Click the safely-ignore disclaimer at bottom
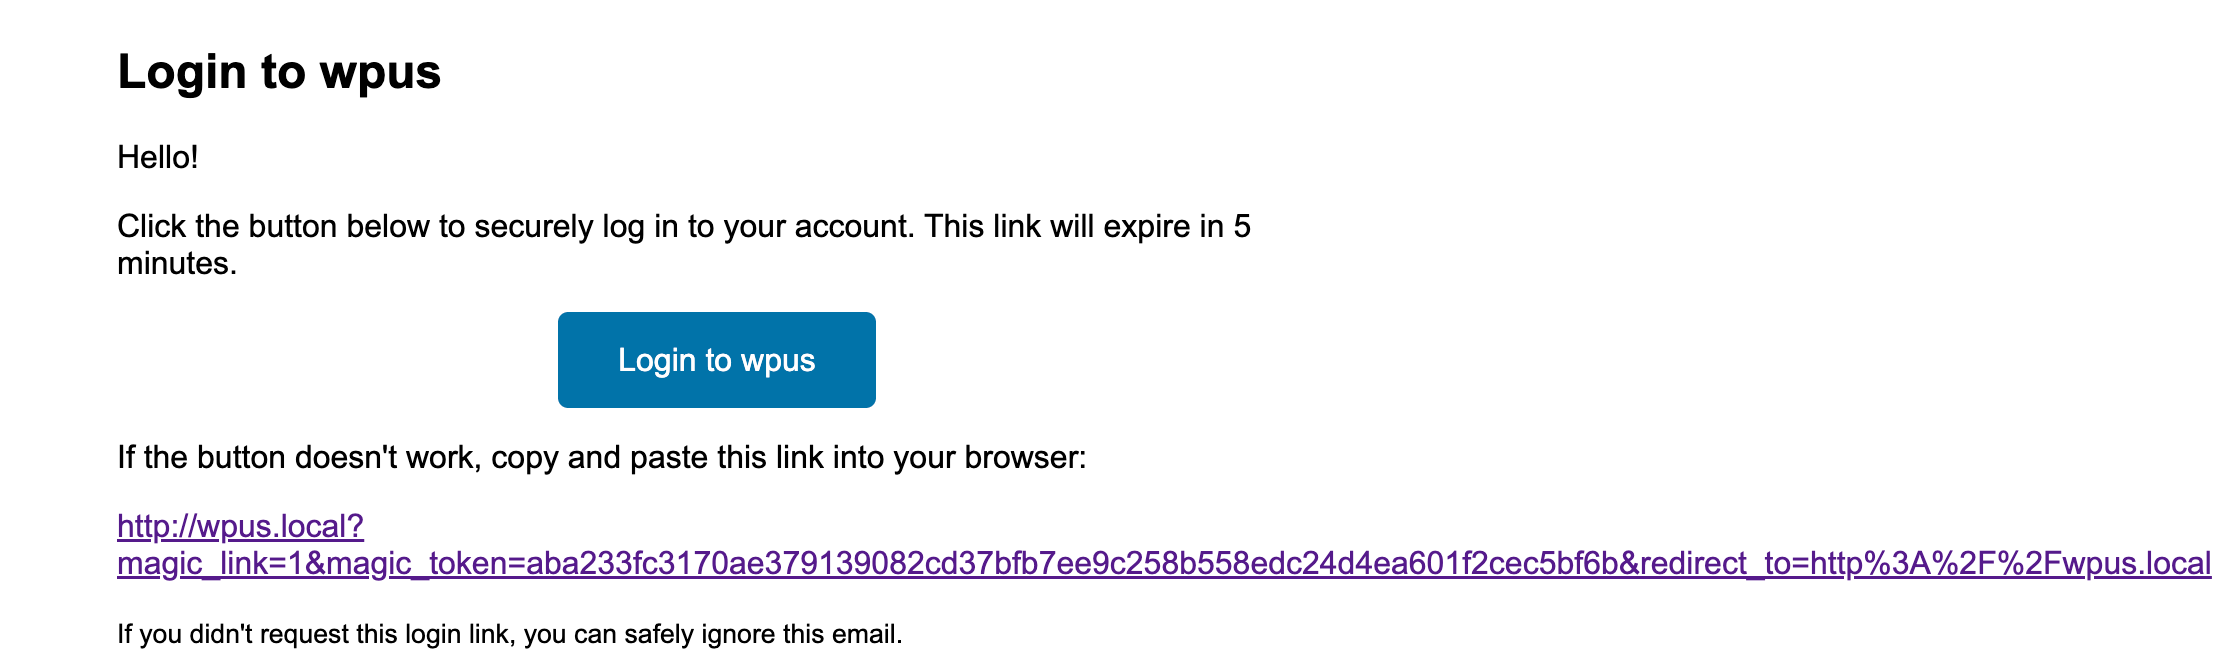Image resolution: width=2228 pixels, height=658 pixels. pyautogui.click(x=510, y=632)
